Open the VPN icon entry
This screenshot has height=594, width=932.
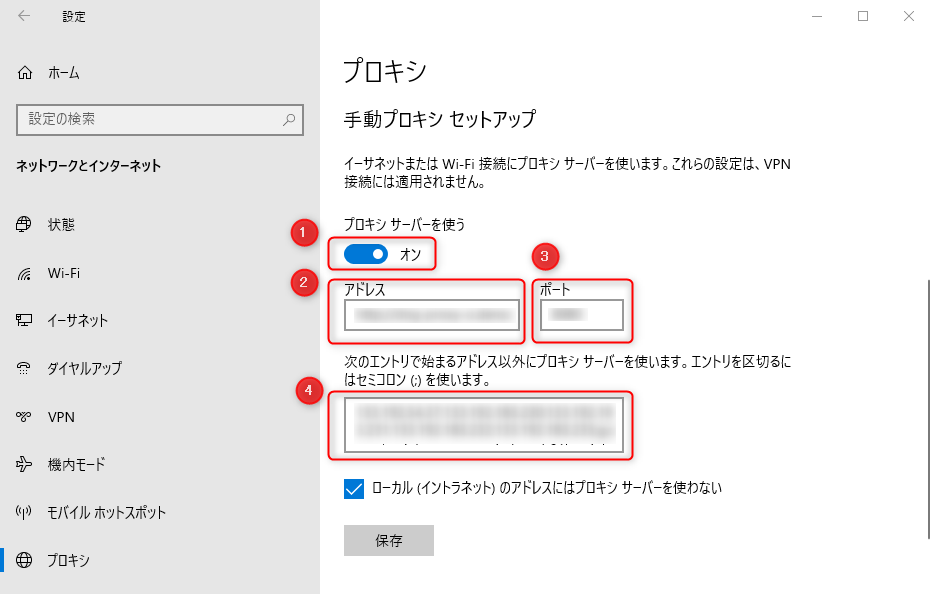pos(25,417)
